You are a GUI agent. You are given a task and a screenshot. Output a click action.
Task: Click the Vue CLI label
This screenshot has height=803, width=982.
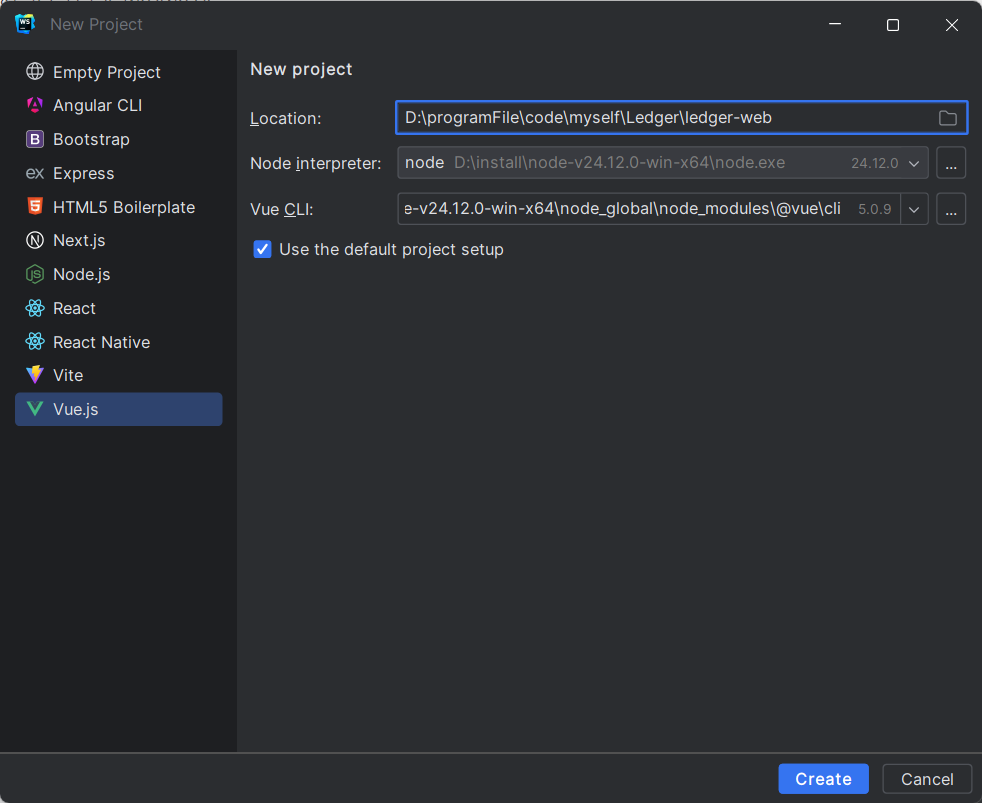click(281, 209)
